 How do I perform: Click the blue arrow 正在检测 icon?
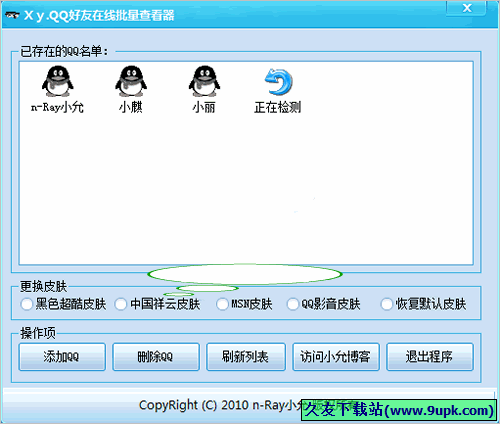[x=278, y=82]
